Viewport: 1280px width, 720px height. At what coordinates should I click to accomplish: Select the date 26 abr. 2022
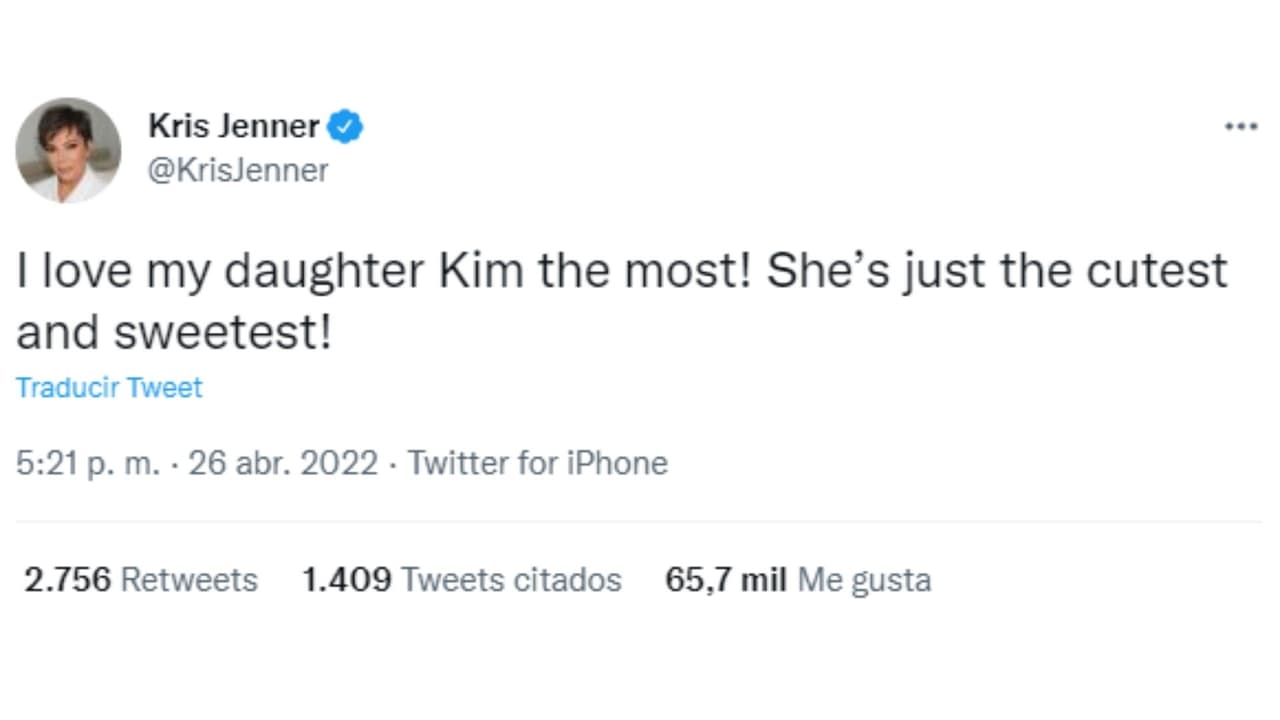tap(283, 463)
